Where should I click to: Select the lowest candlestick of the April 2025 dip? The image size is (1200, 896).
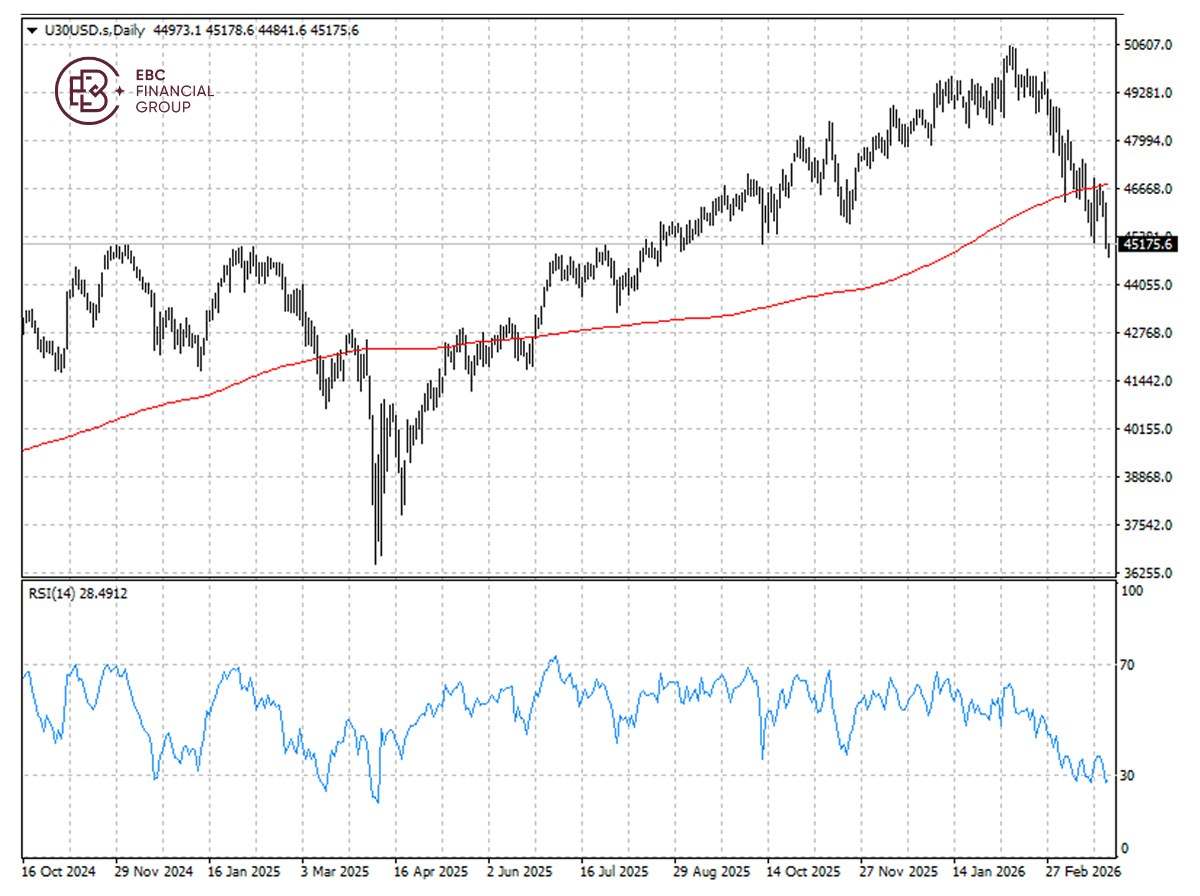378,545
